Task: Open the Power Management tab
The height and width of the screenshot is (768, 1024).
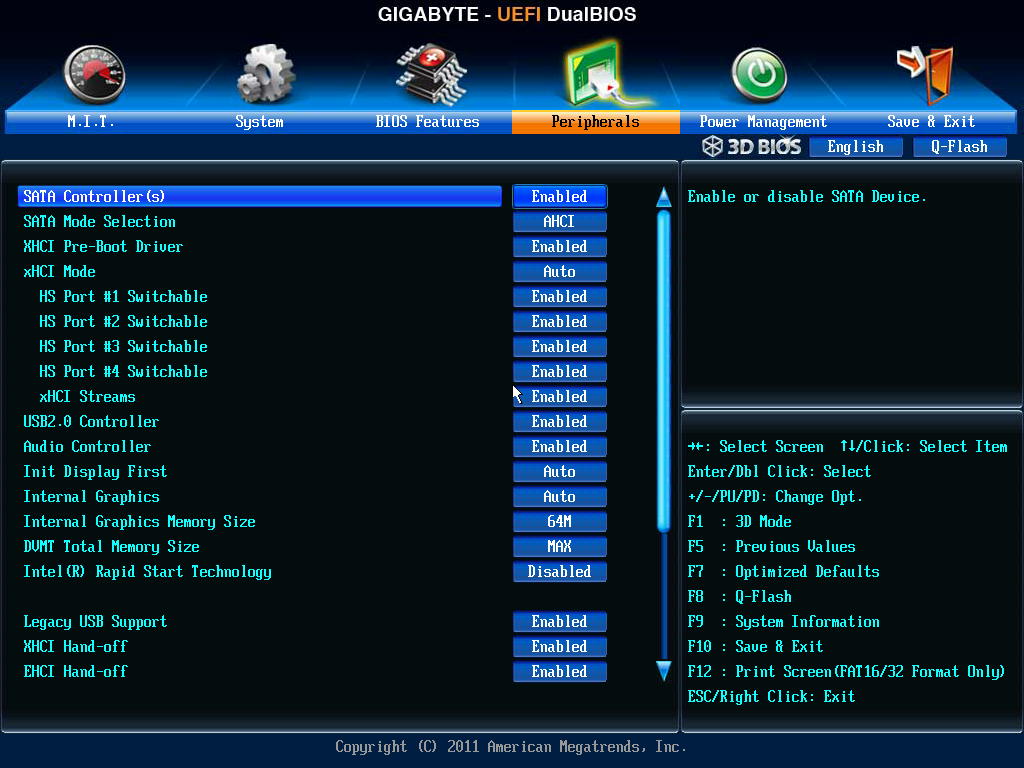Action: coord(763,121)
